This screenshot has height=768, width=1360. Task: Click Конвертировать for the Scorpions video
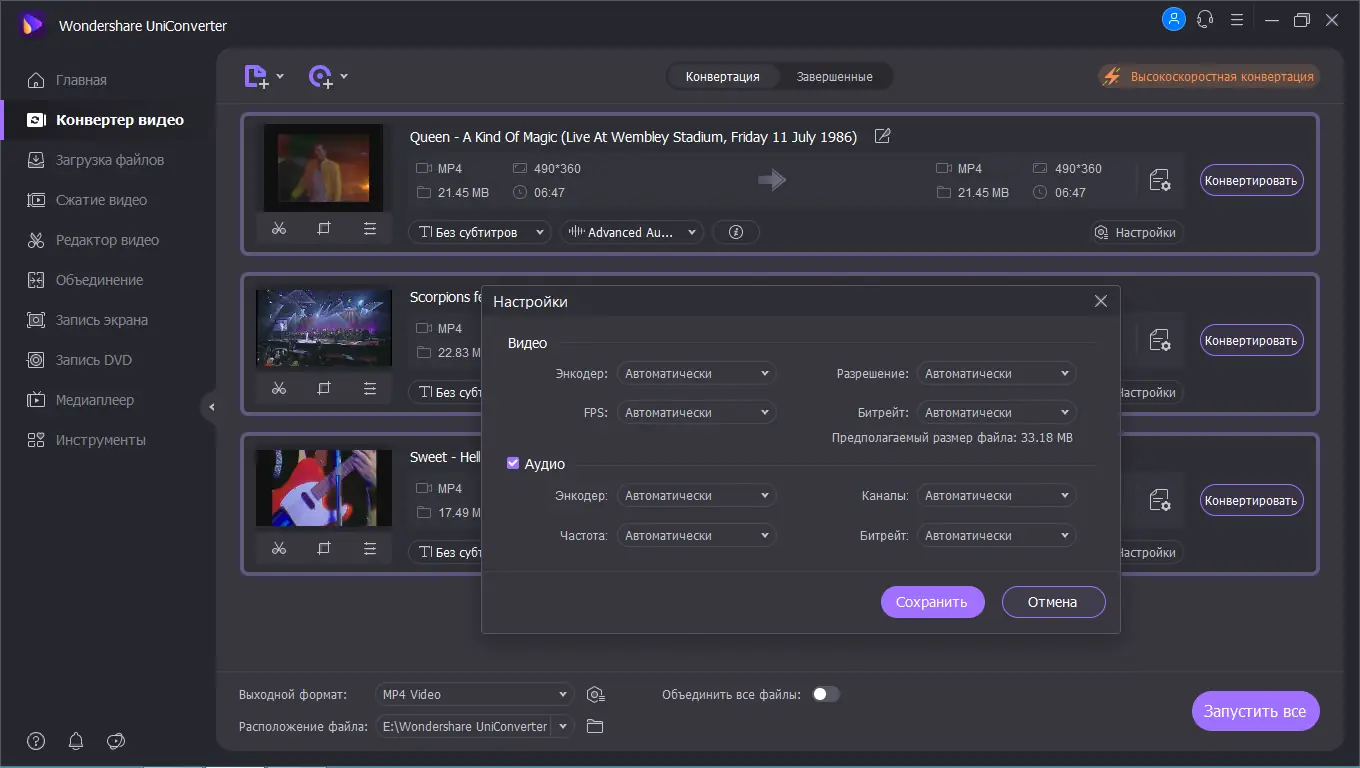point(1251,340)
